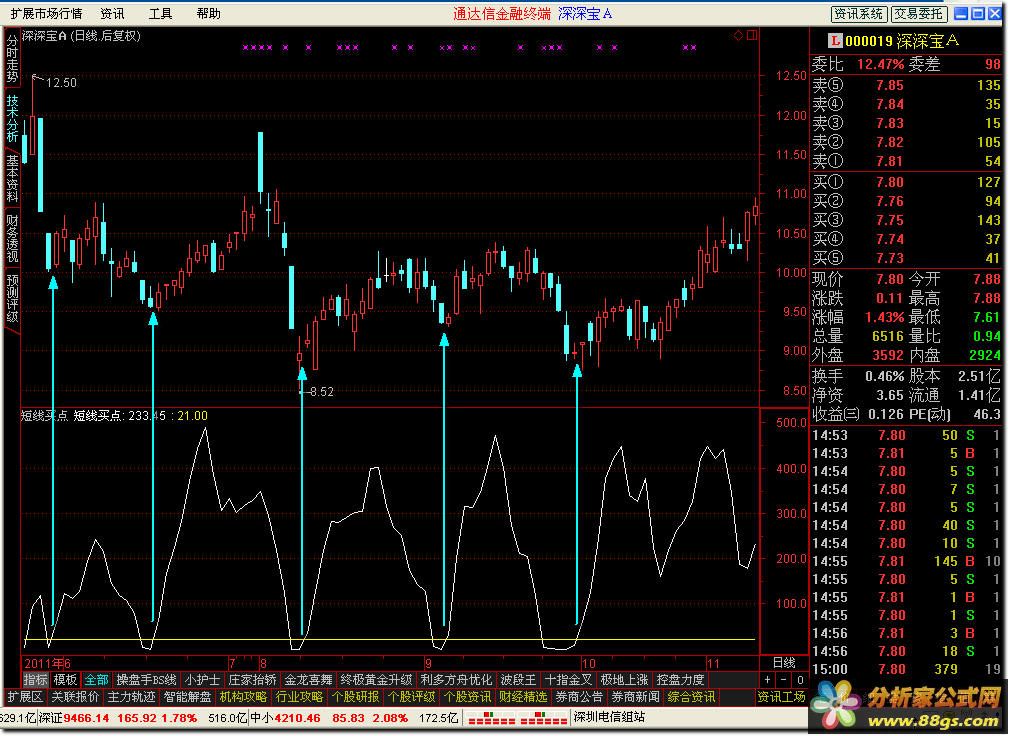Switch to 预测评级 side tab
Screen dimensions: 1010x736
[12, 299]
